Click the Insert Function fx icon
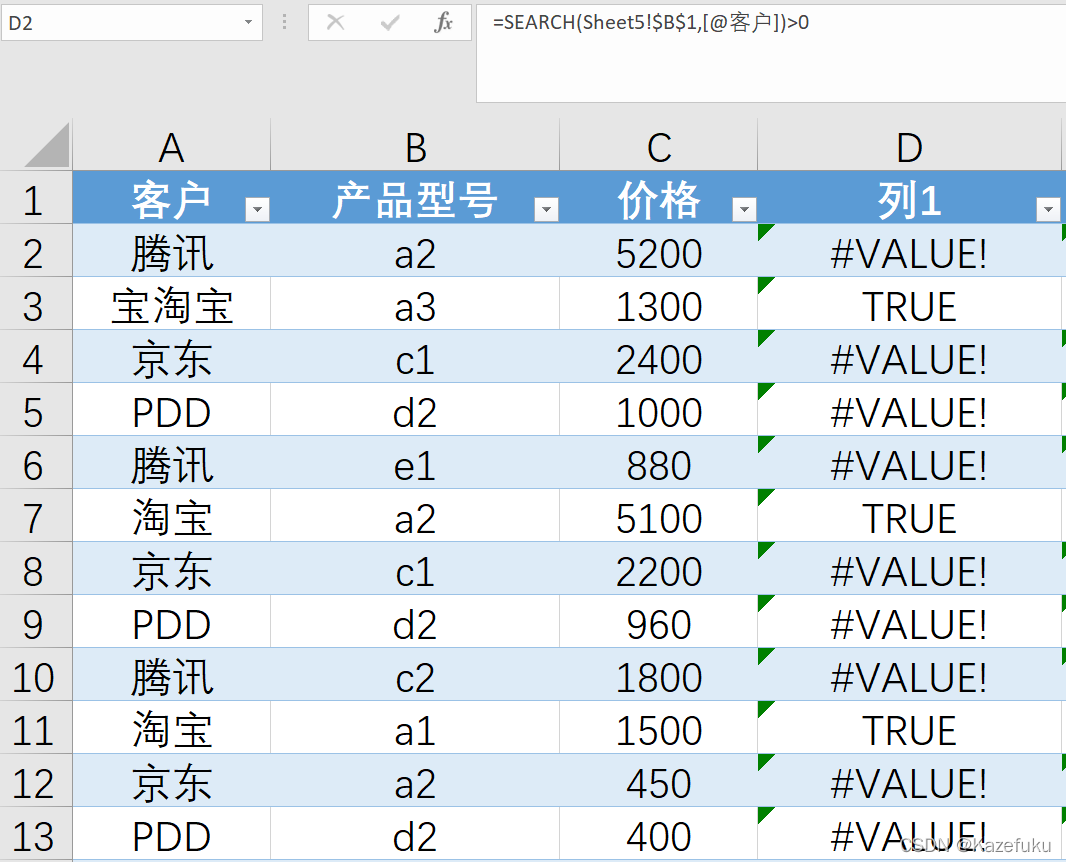Image resolution: width=1066 pixels, height=862 pixels. tap(443, 22)
